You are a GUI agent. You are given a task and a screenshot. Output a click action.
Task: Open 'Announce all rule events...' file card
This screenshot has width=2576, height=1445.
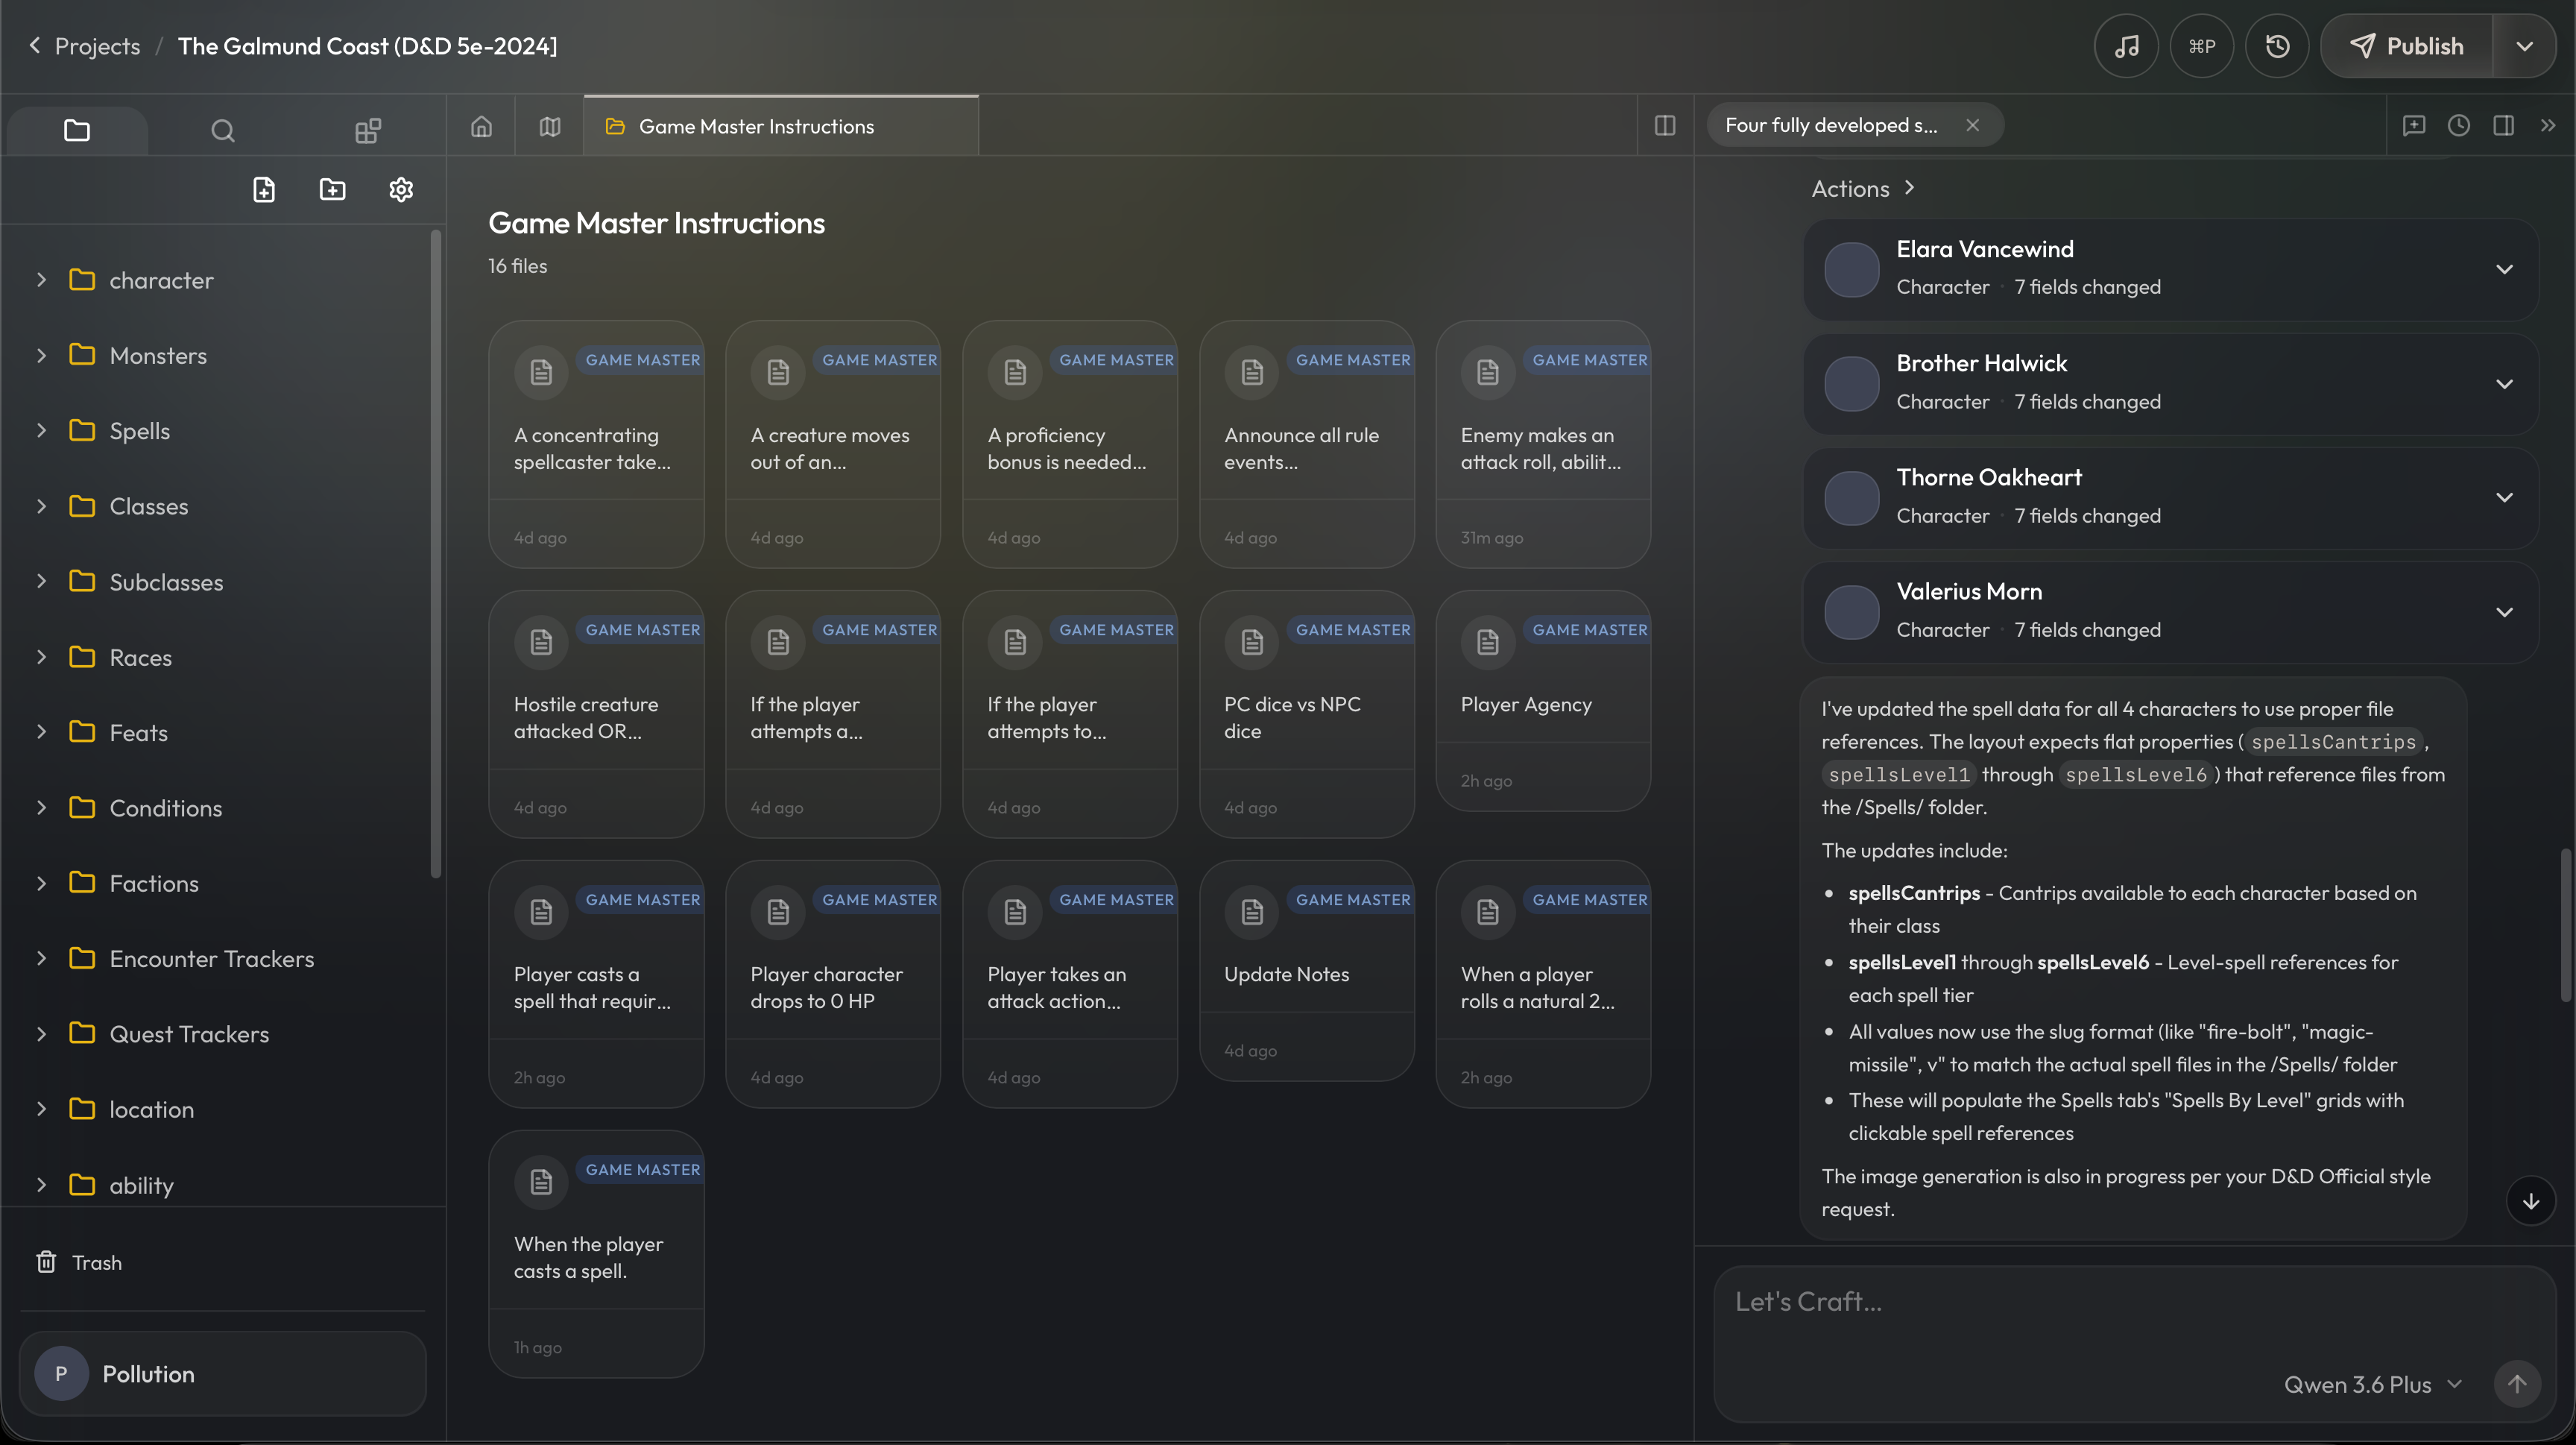1307,444
